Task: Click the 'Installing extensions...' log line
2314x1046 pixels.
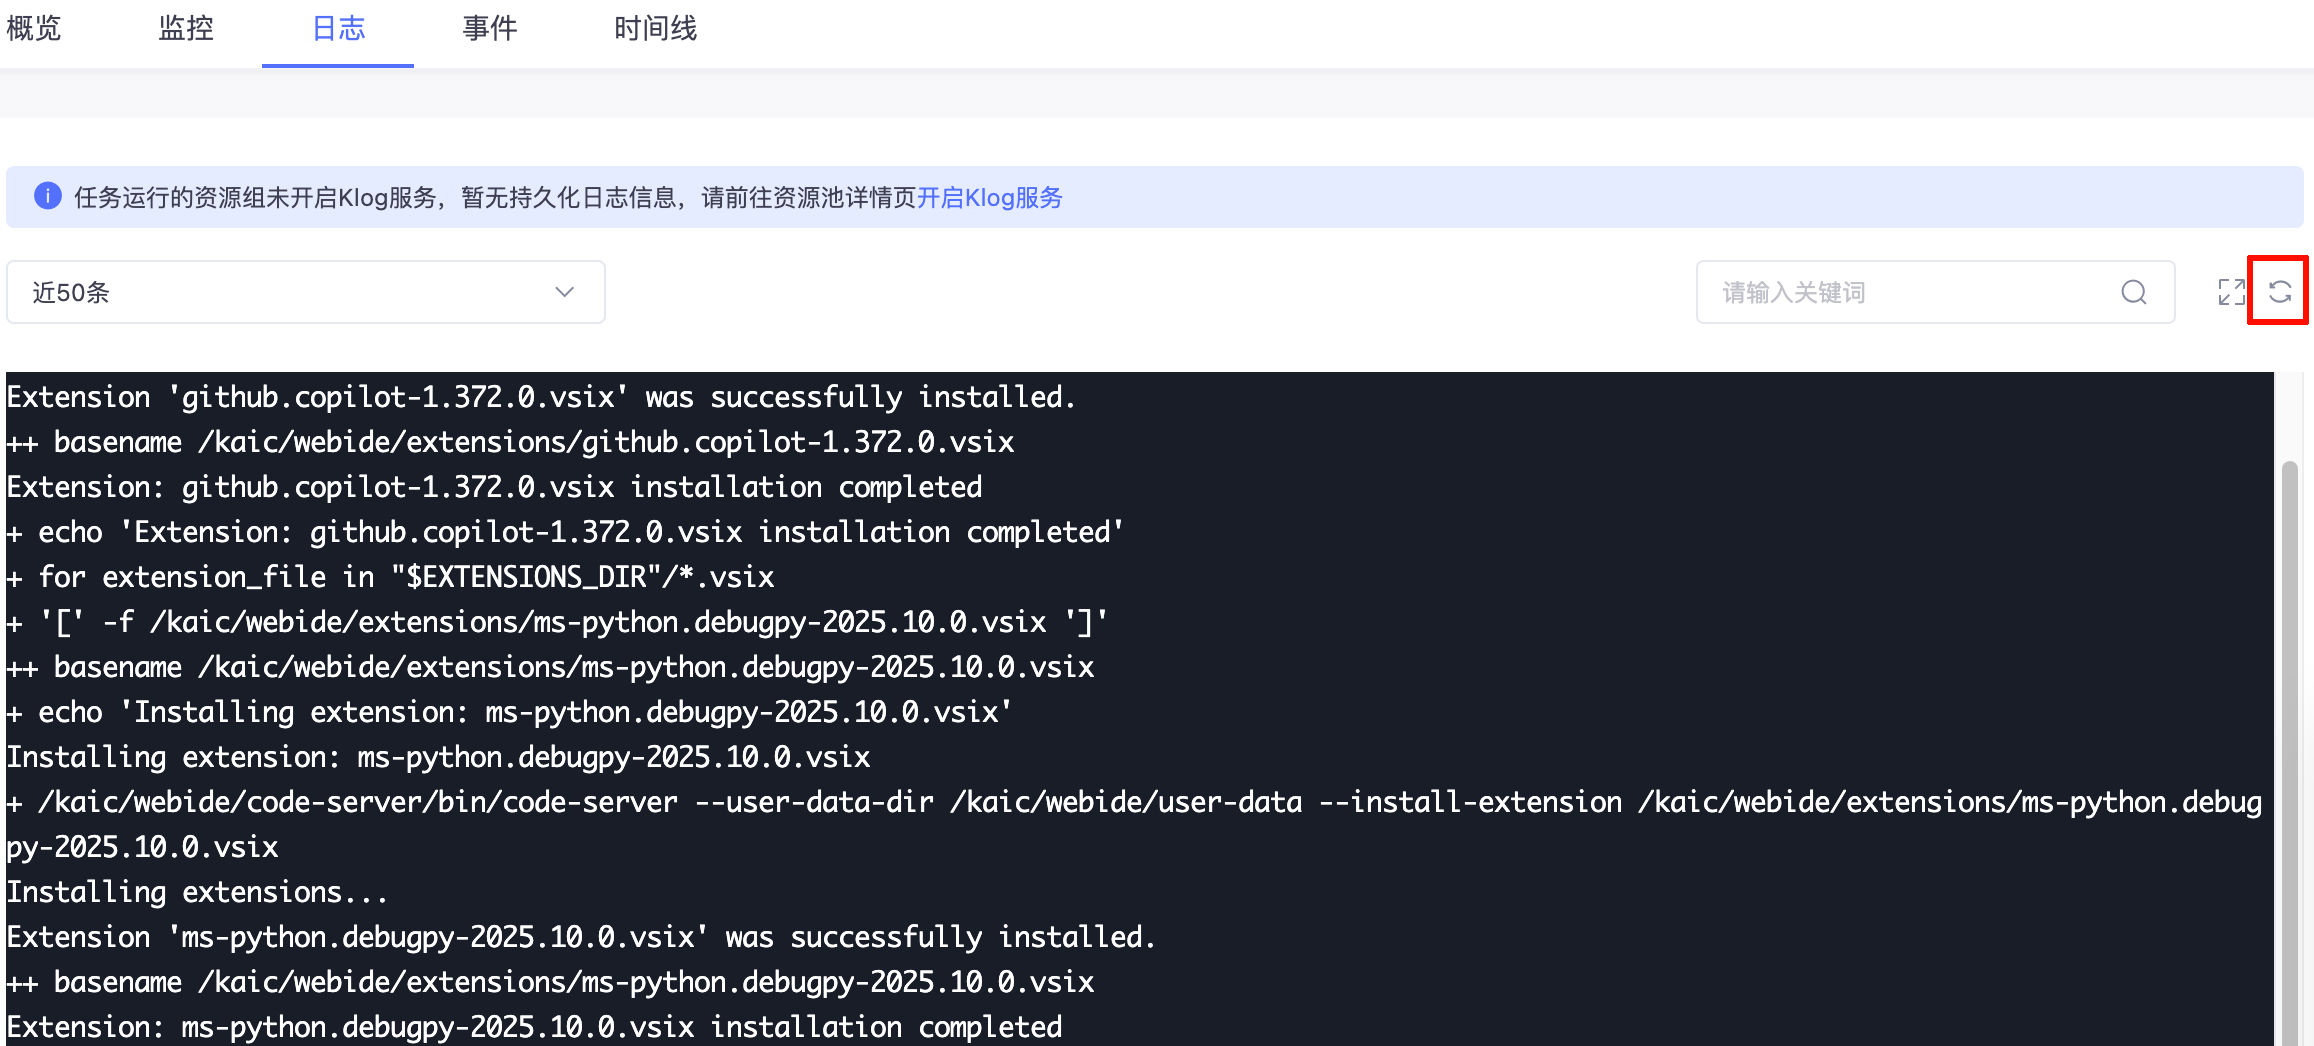Action: point(197,891)
